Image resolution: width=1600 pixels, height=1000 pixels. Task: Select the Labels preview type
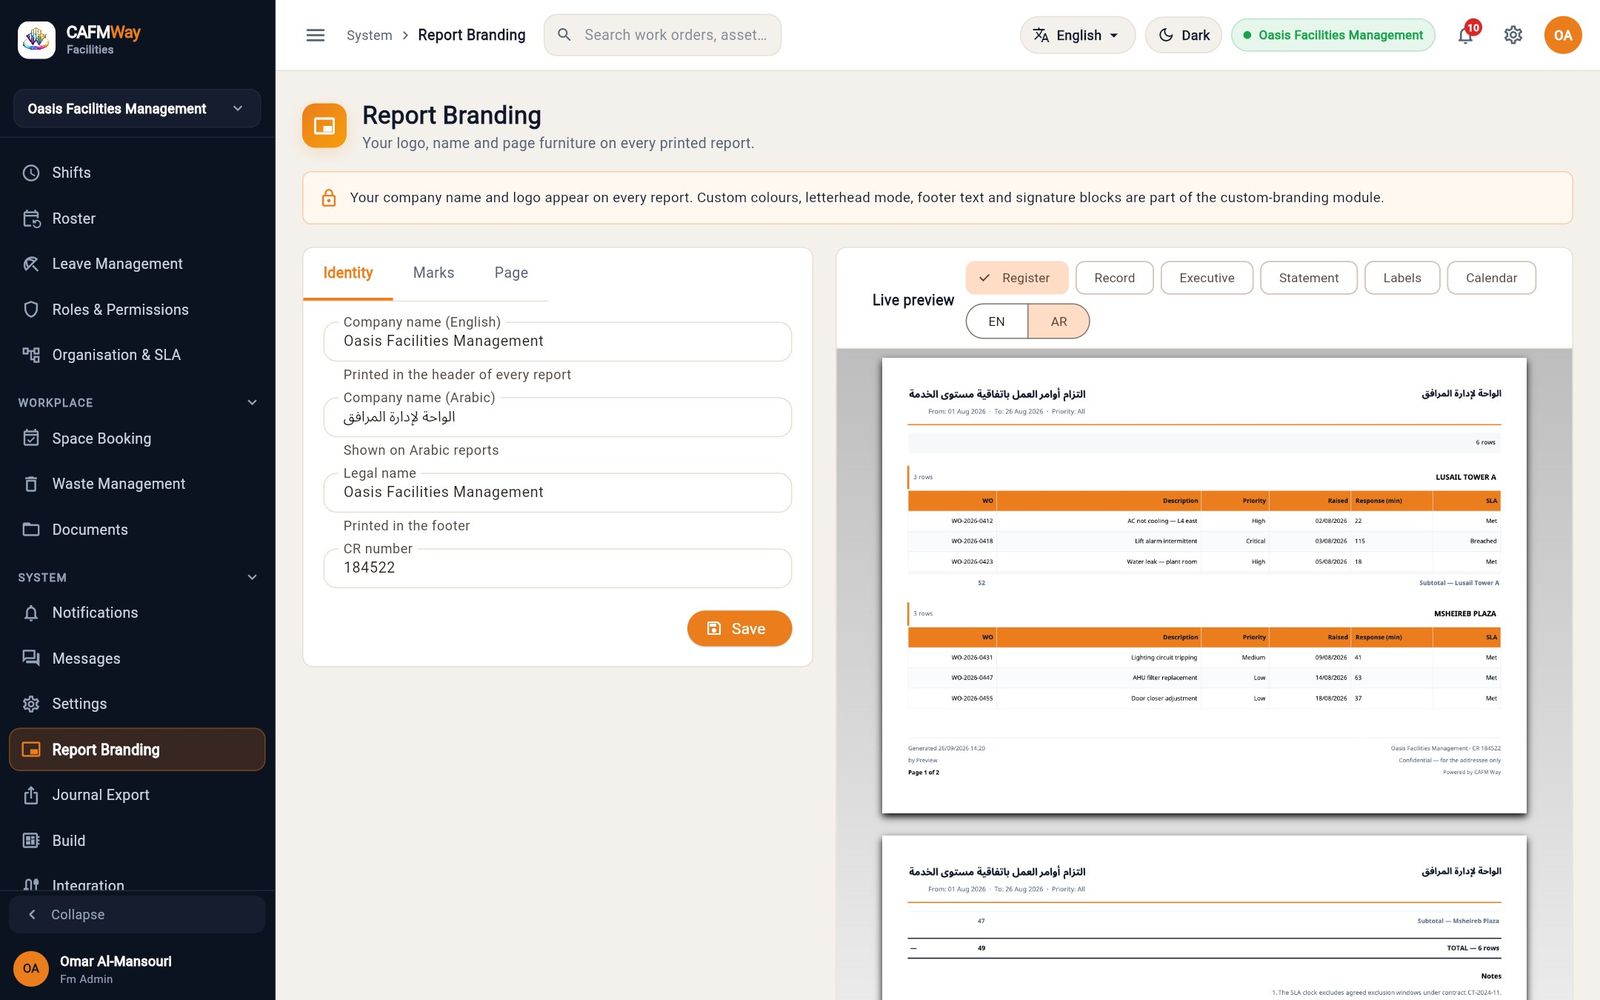(1402, 278)
